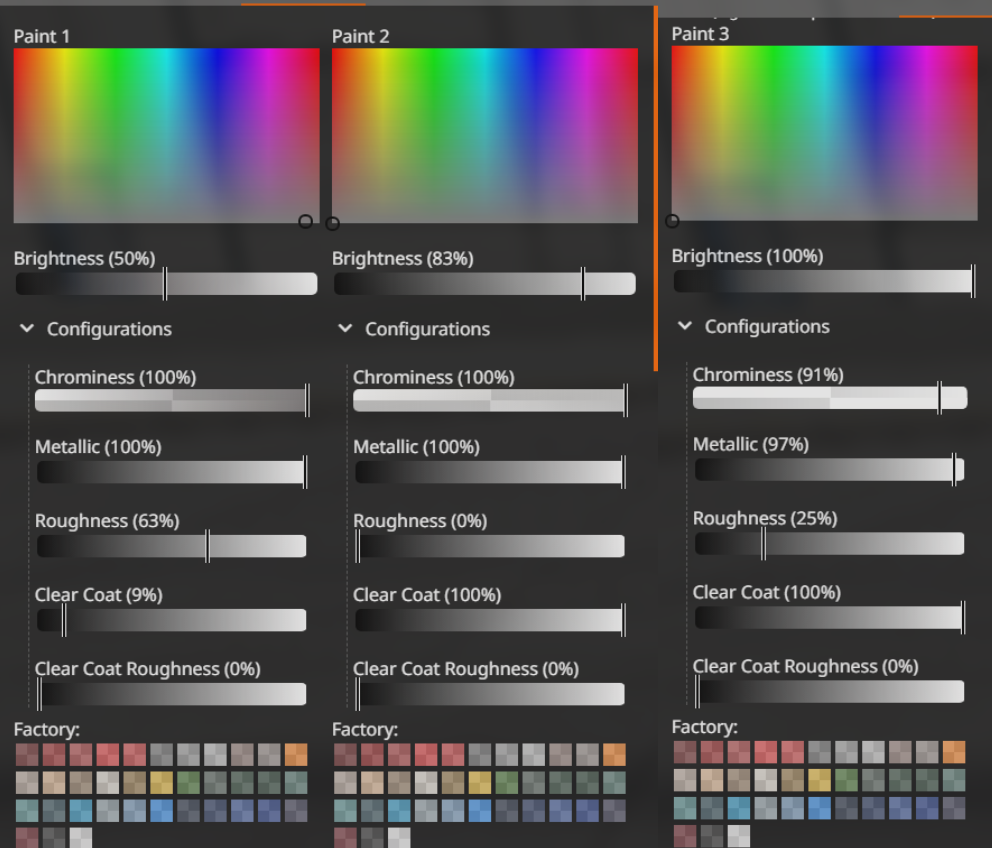Screen dimensions: 992x848
Task: Pick a color in Paint 3 hue field
Action: pyautogui.click(x=824, y=133)
